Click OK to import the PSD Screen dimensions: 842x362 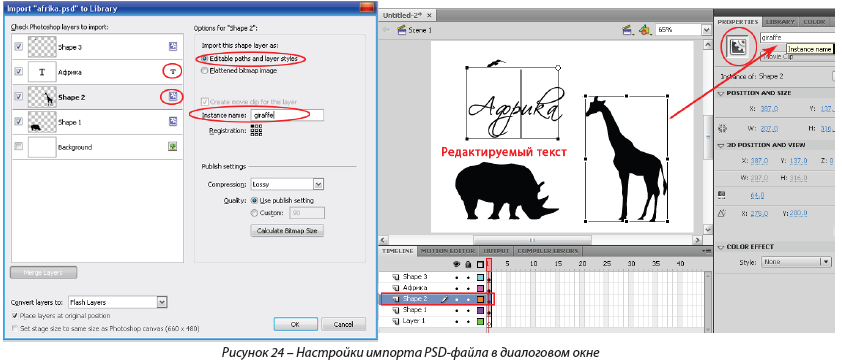pos(295,324)
